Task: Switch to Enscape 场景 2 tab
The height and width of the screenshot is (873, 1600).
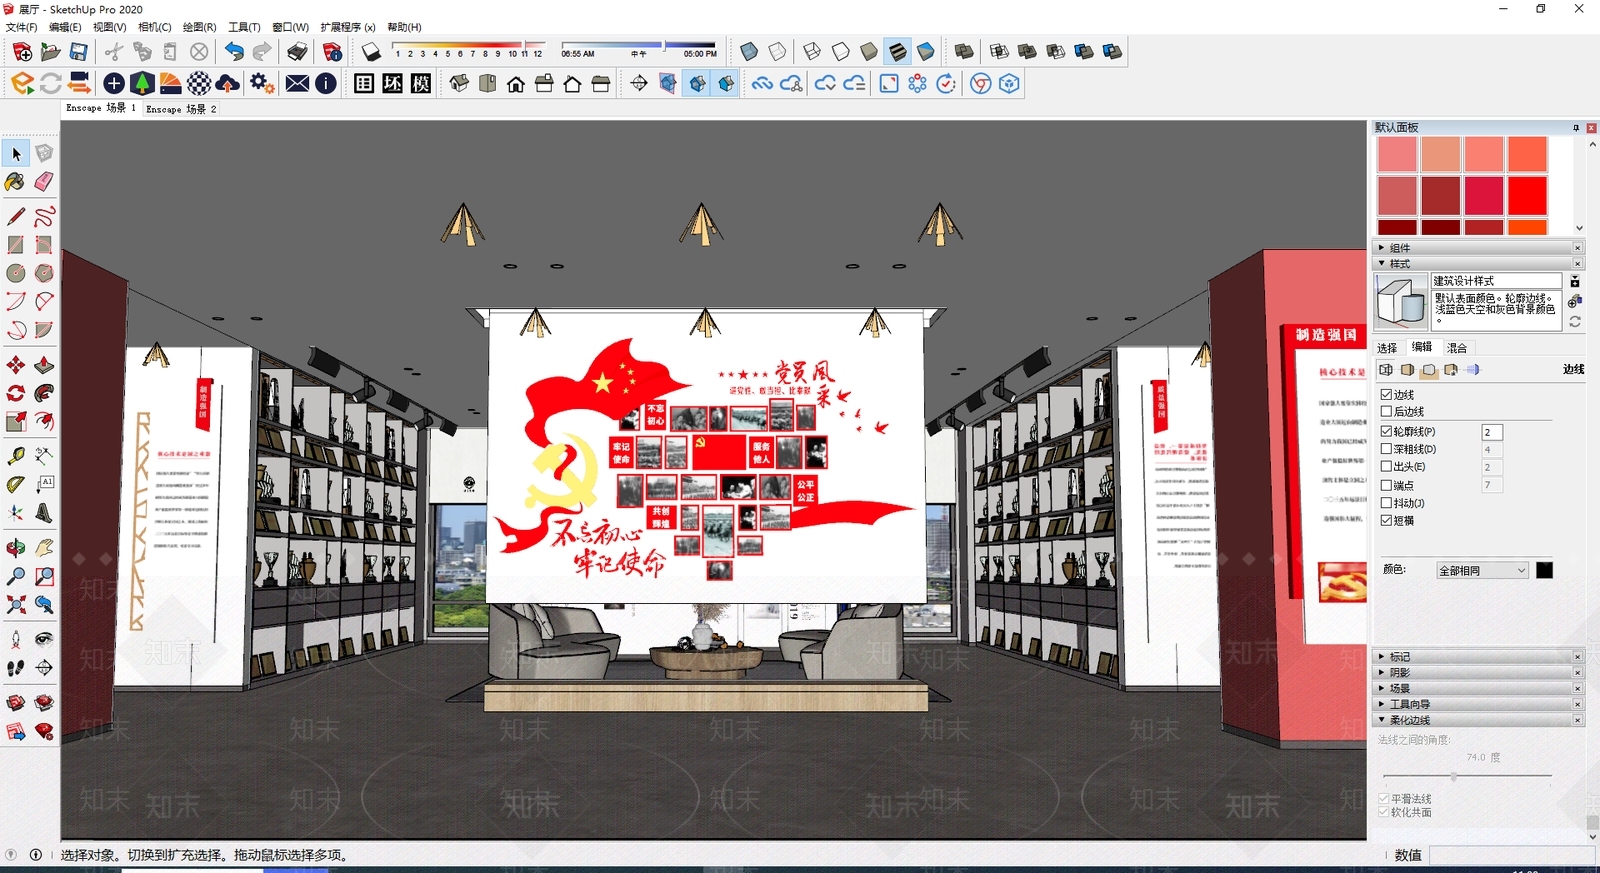Action: pyautogui.click(x=181, y=109)
